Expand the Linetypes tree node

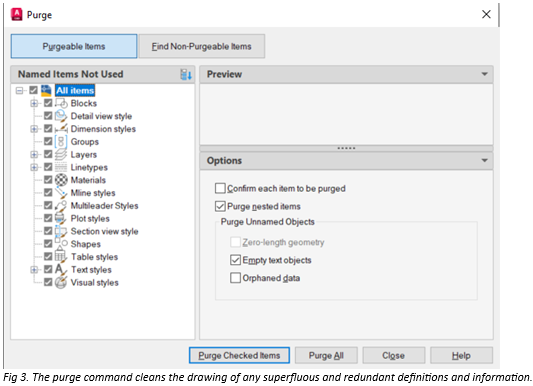click(34, 167)
